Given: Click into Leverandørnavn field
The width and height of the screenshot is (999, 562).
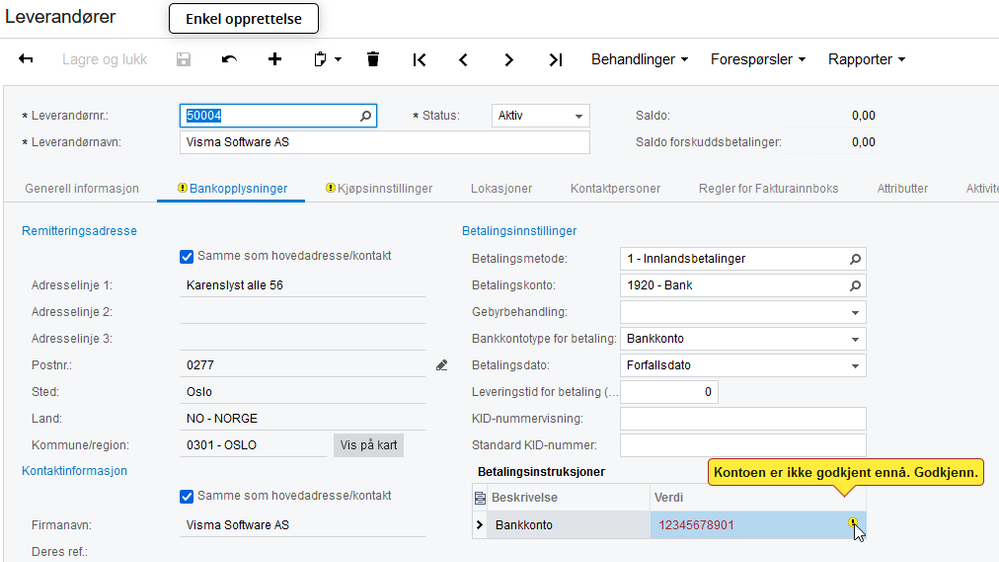Looking at the screenshot, I should tap(384, 142).
